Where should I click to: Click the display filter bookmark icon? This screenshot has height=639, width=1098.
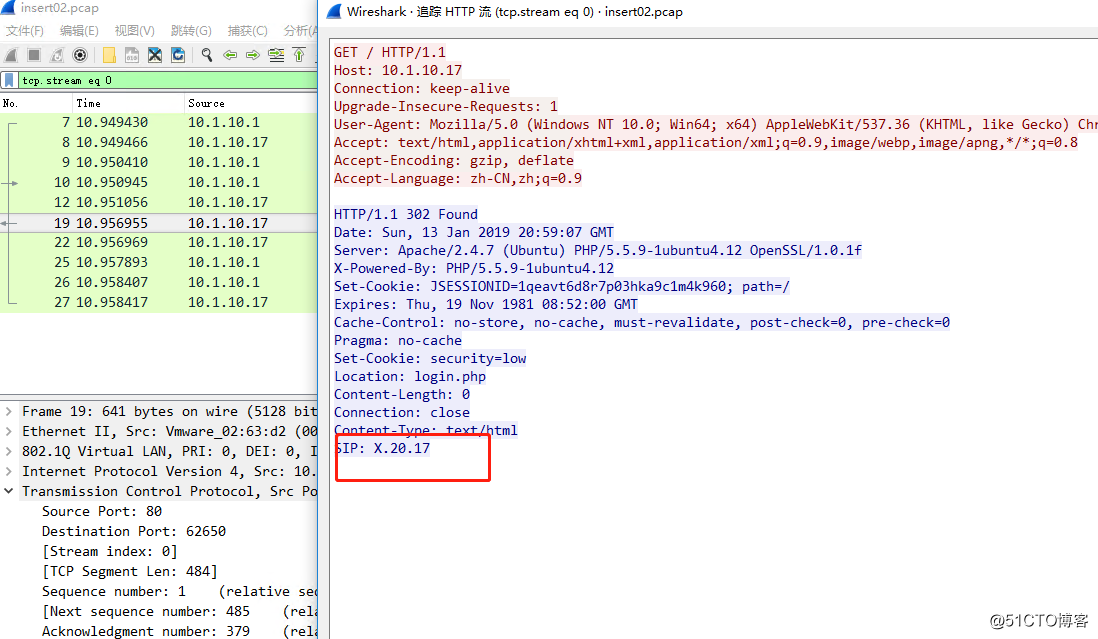pos(9,80)
